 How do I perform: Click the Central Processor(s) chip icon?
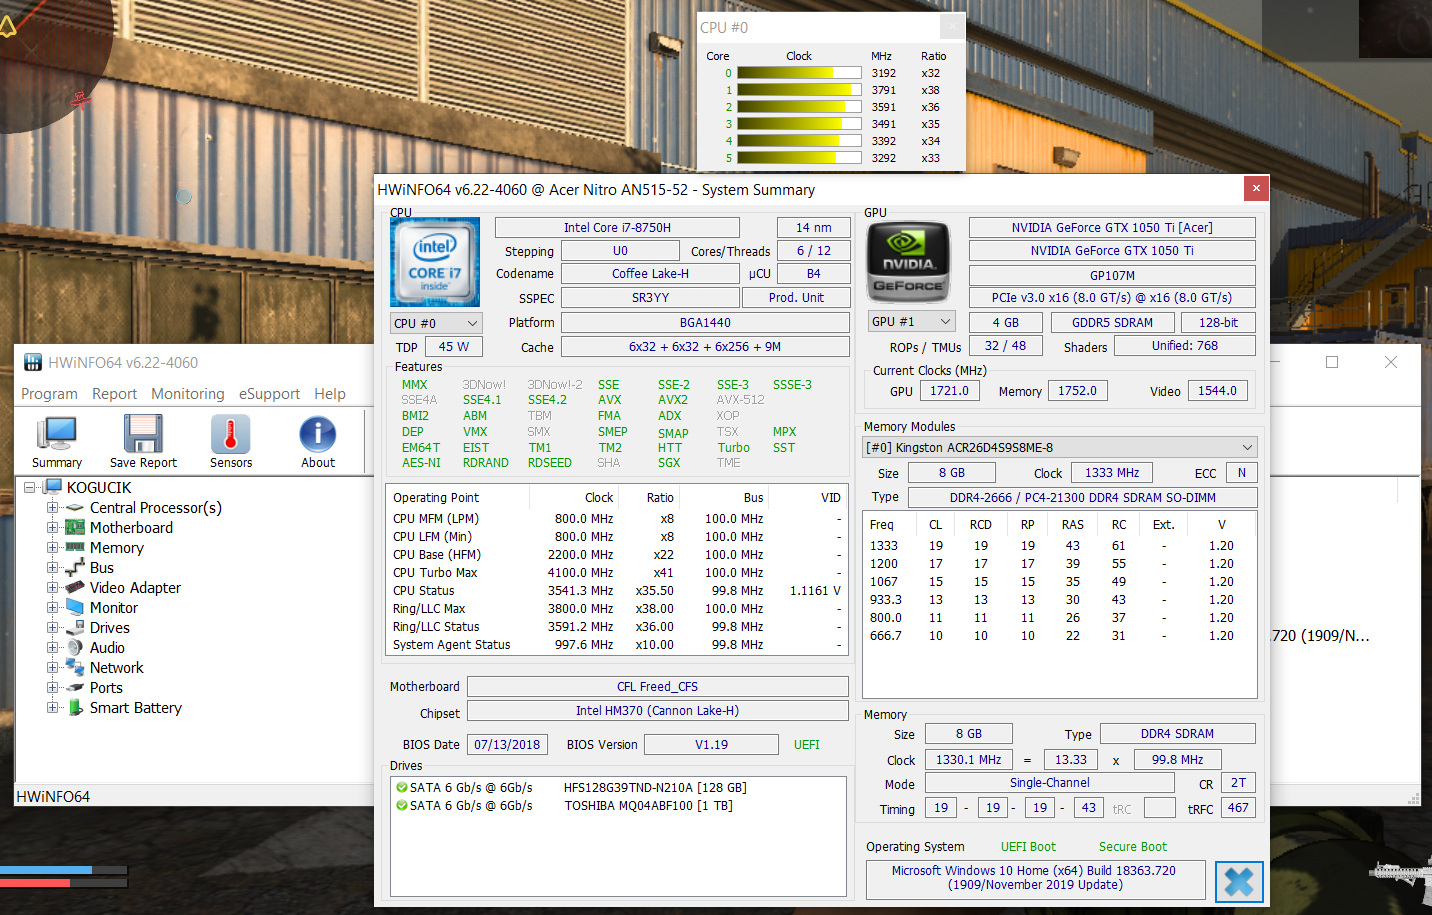pyautogui.click(x=75, y=508)
